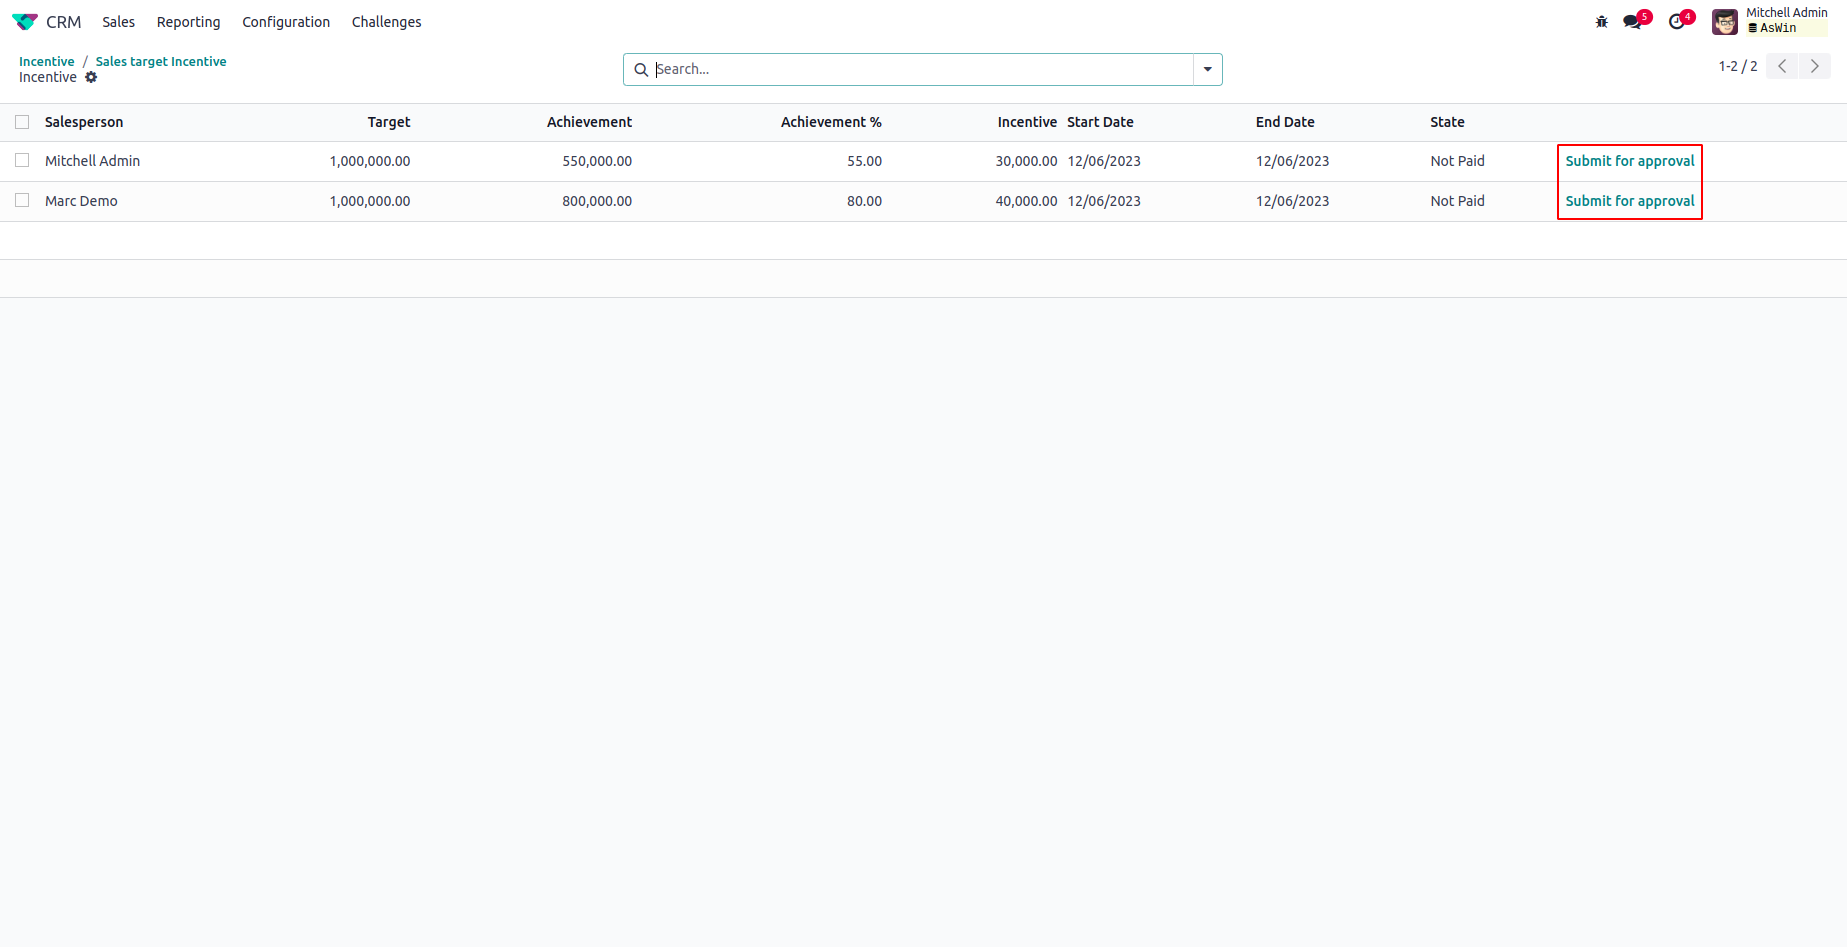Go to next page arrow
The image size is (1847, 947).
[x=1815, y=66]
